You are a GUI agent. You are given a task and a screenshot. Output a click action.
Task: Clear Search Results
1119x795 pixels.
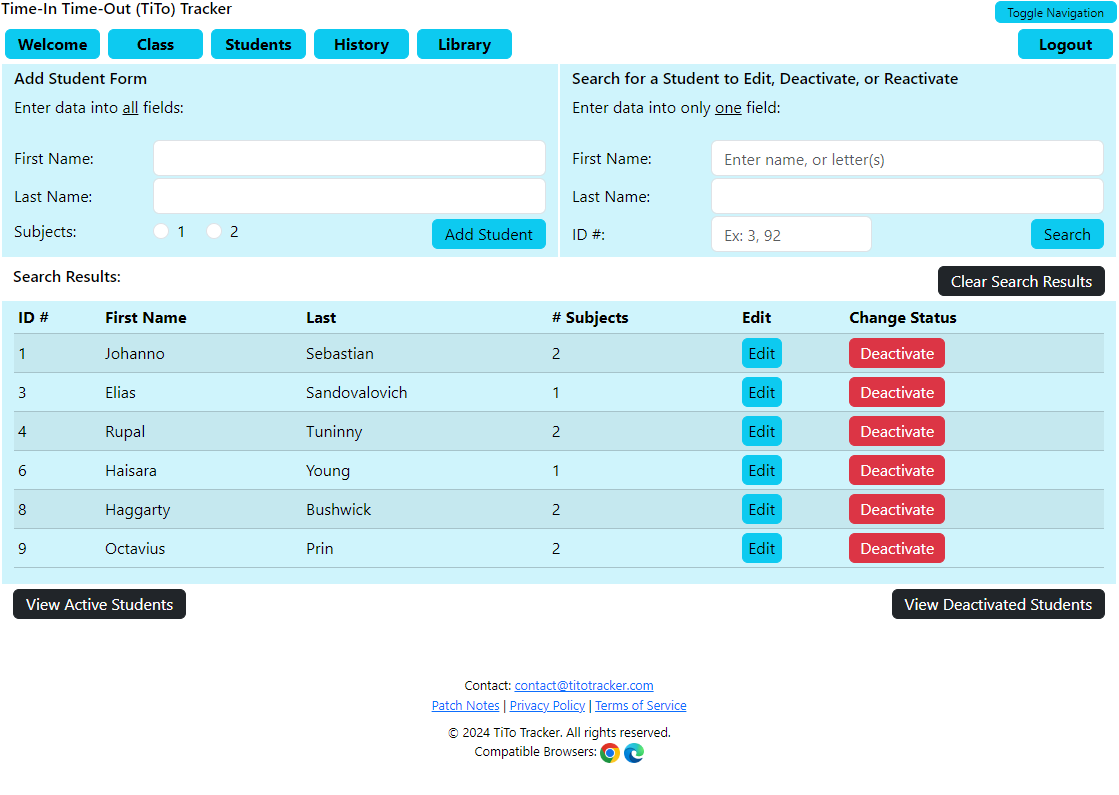tap(1021, 281)
